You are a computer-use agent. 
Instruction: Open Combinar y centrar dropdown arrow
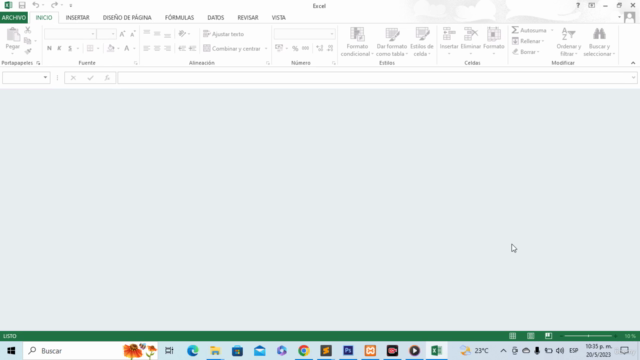pyautogui.click(x=266, y=49)
